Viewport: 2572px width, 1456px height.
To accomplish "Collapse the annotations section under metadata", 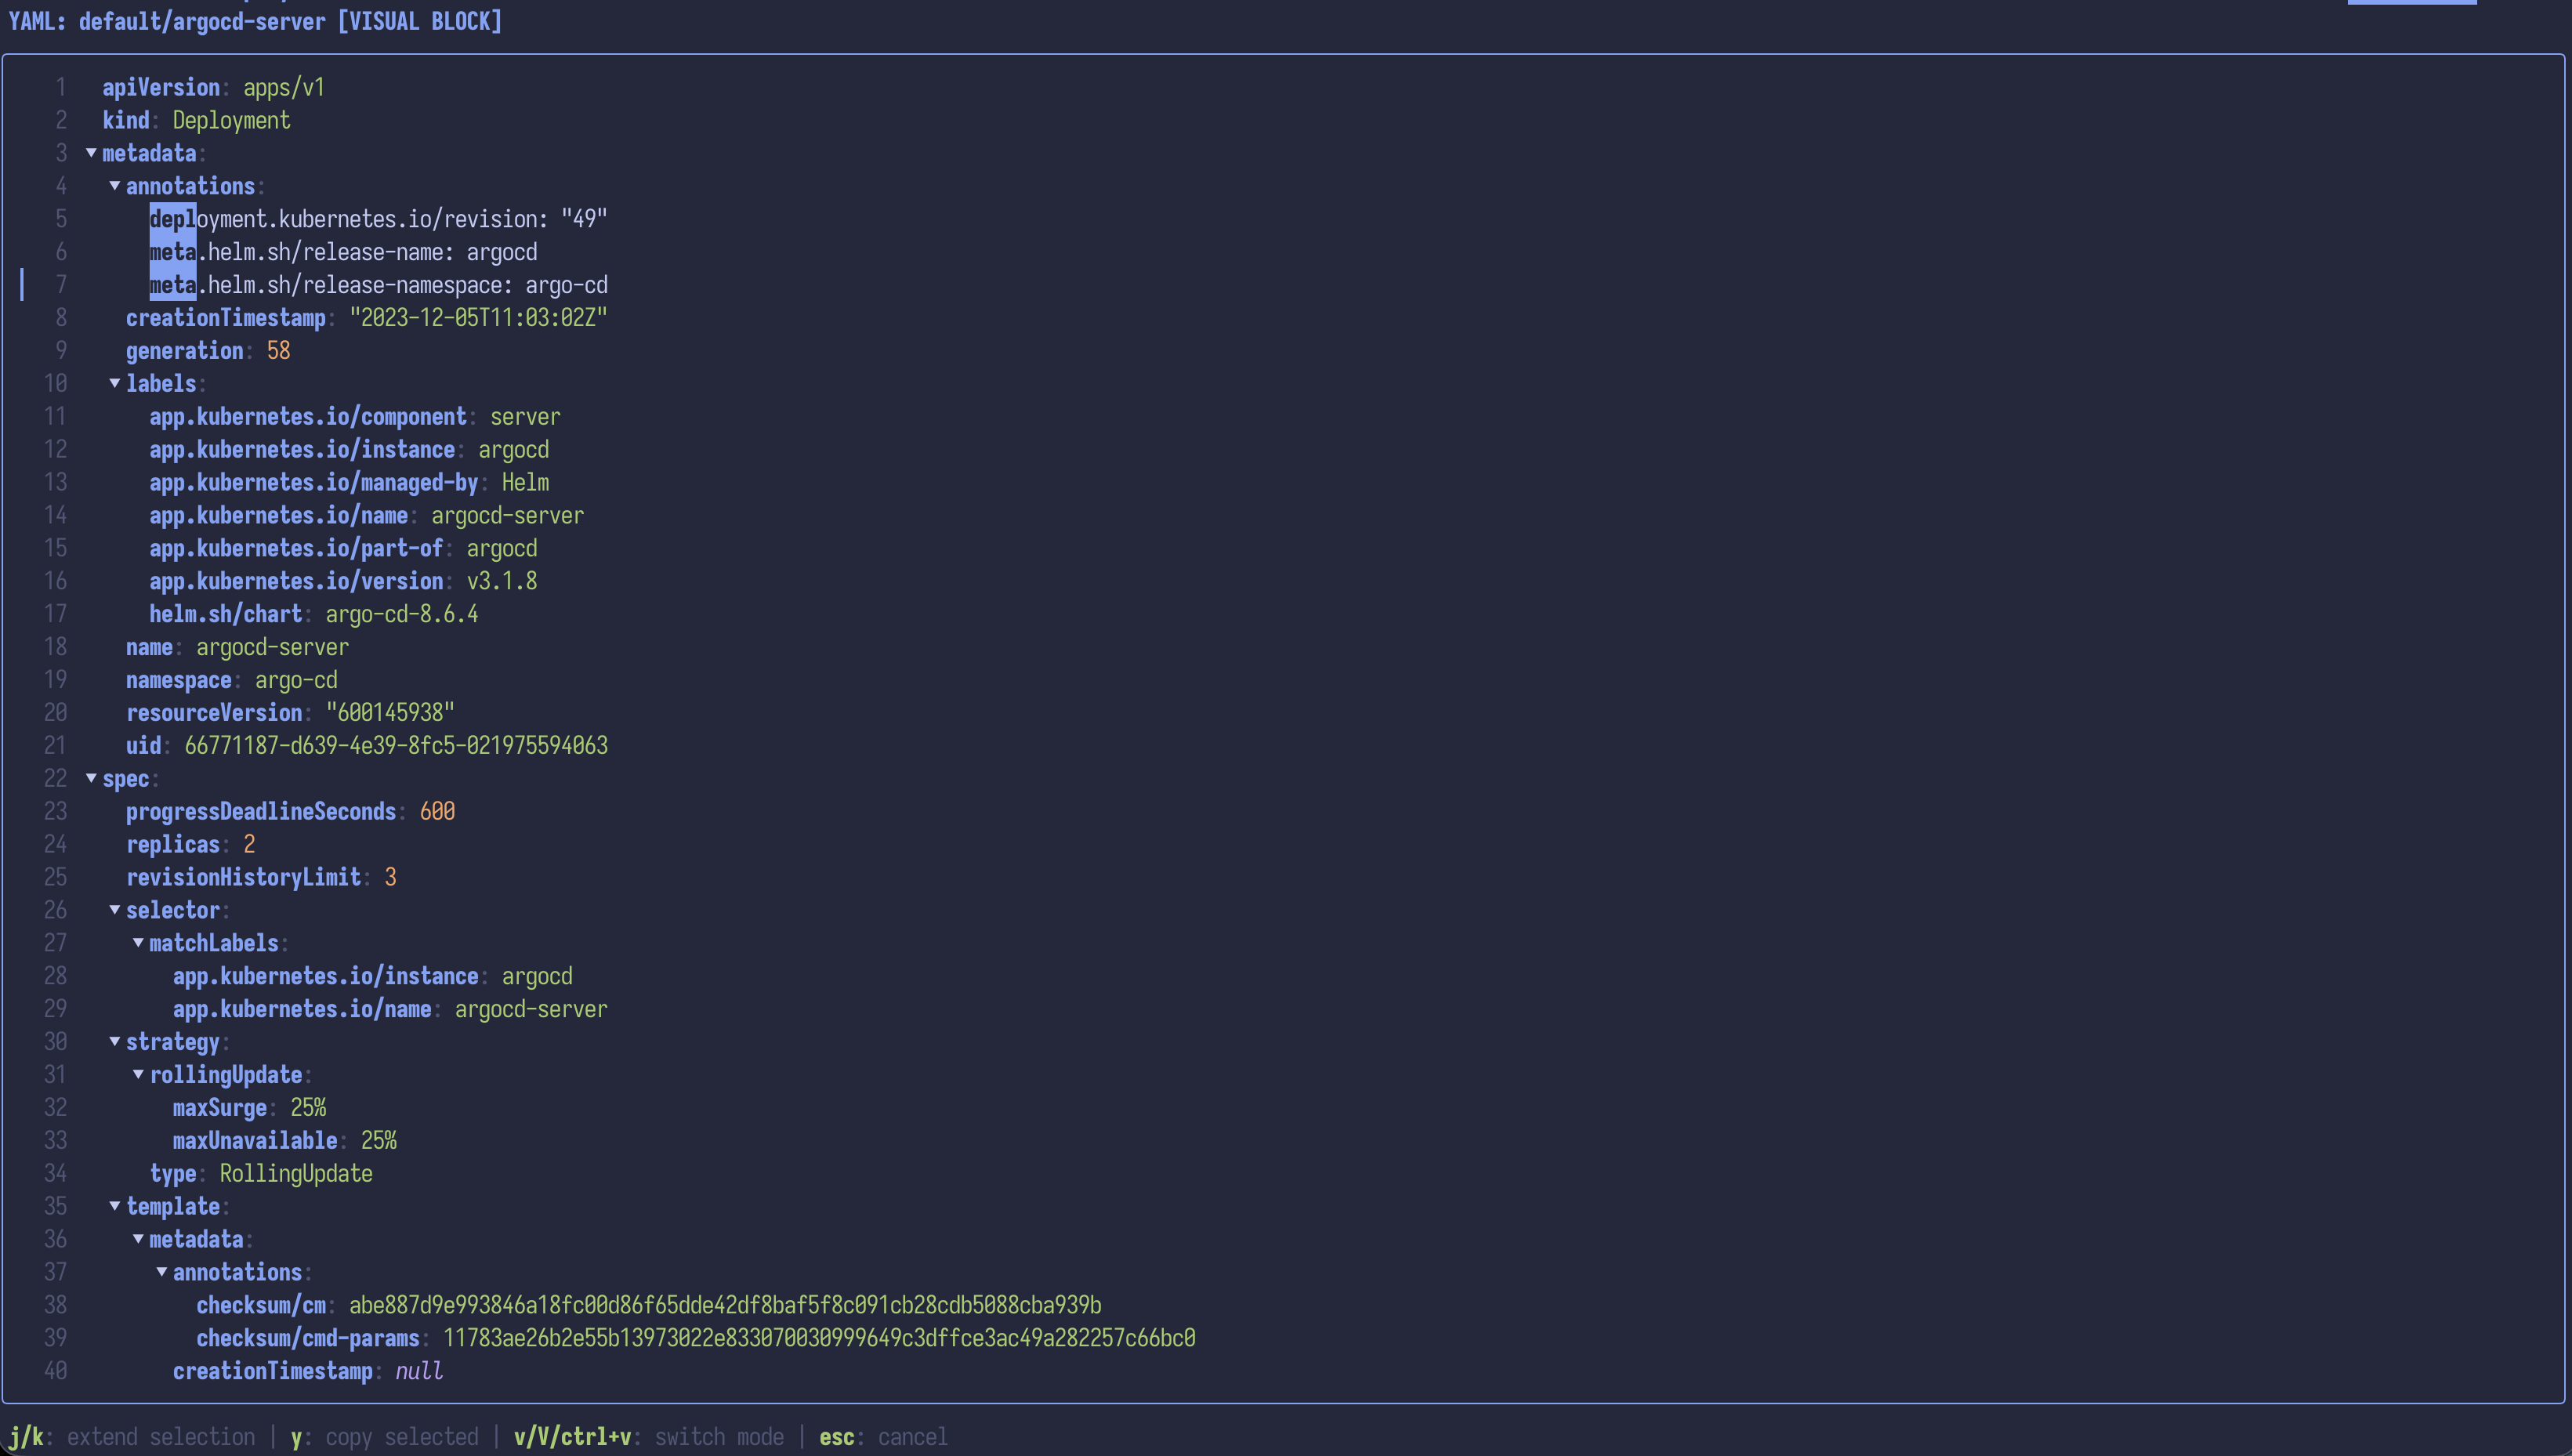I will pos(114,186).
